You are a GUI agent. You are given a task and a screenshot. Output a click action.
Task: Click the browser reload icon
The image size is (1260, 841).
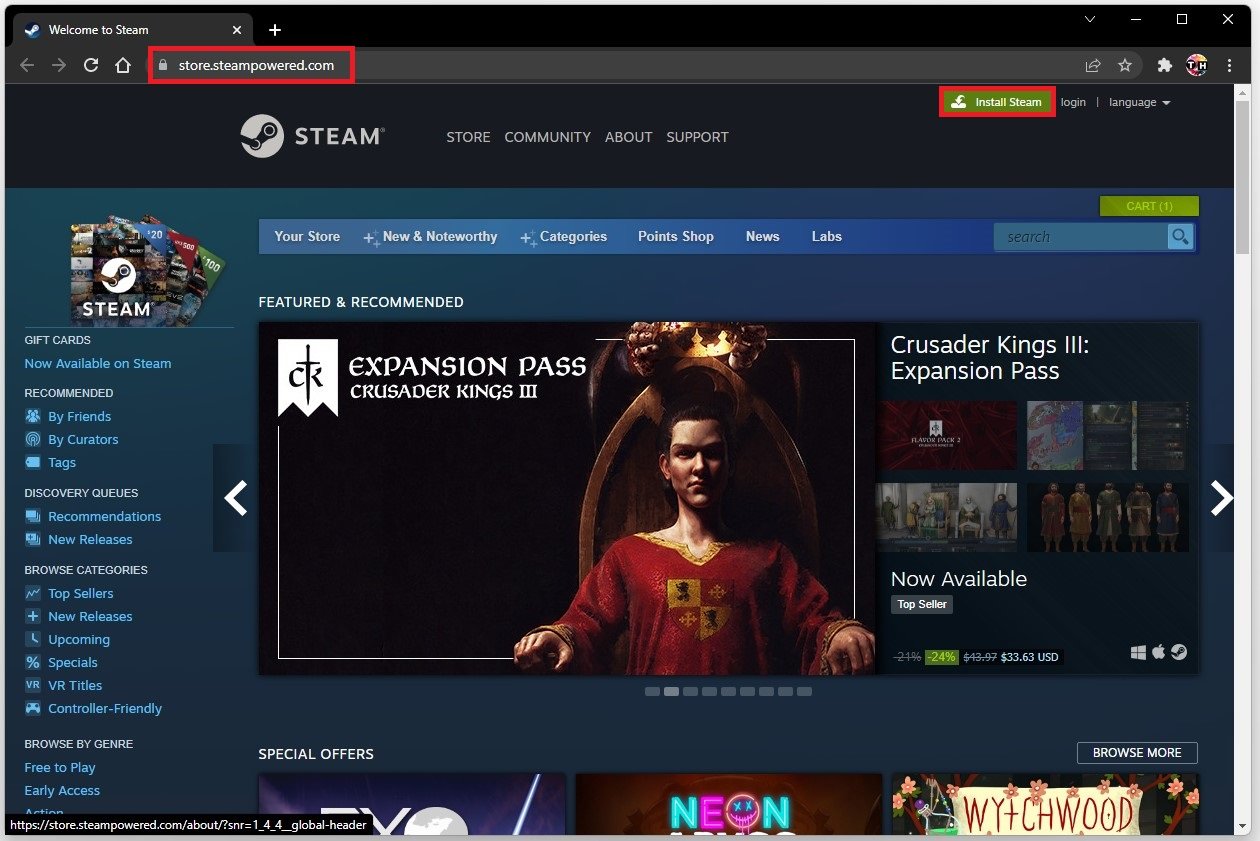[x=91, y=65]
